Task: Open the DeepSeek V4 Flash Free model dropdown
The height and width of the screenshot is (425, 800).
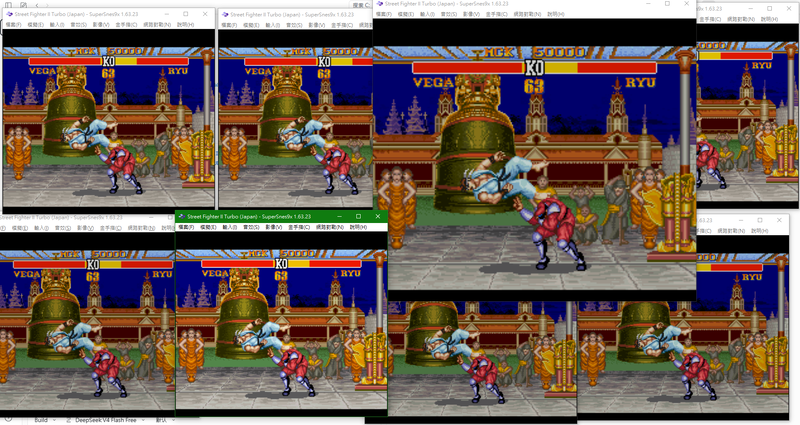Action: [x=106, y=420]
